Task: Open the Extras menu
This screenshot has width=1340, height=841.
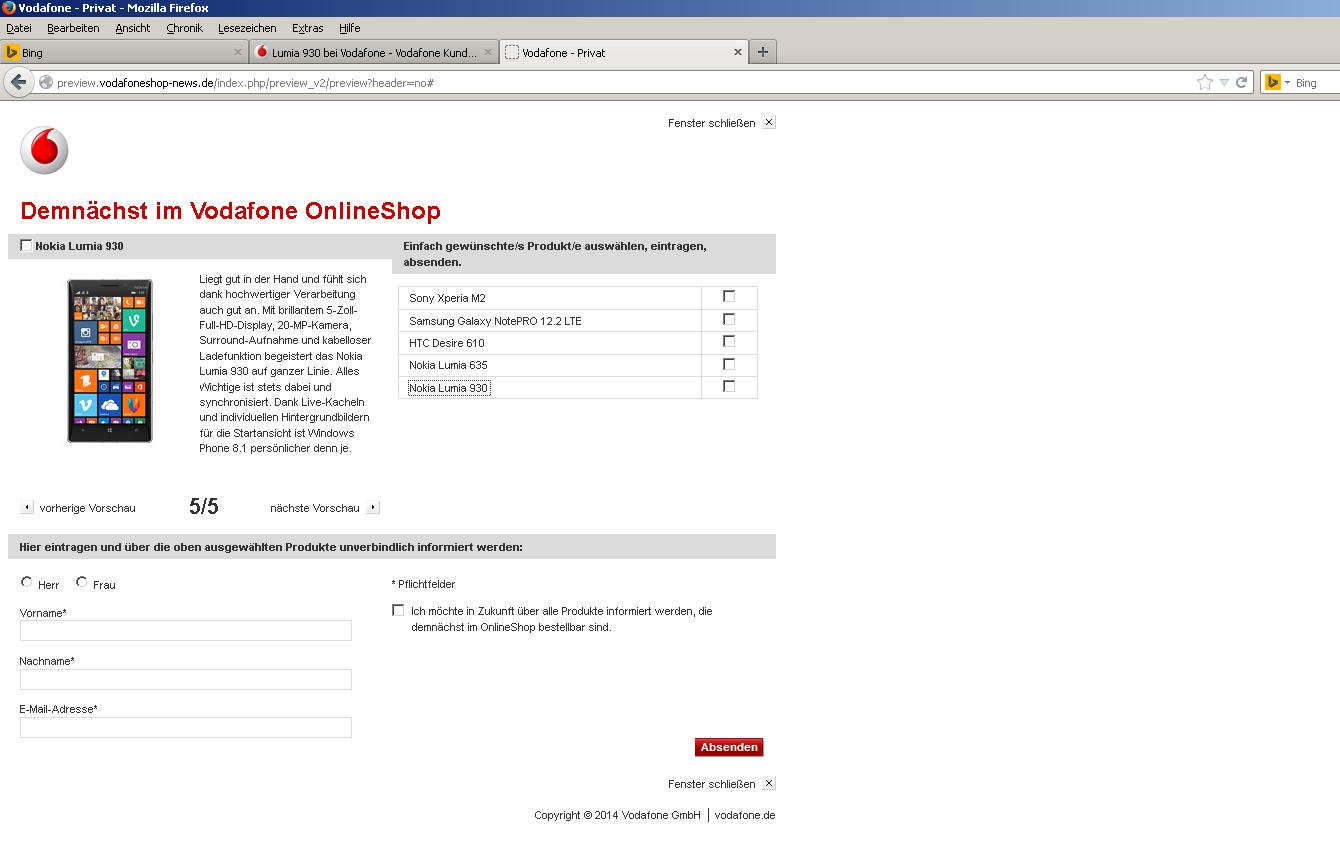Action: [x=308, y=28]
